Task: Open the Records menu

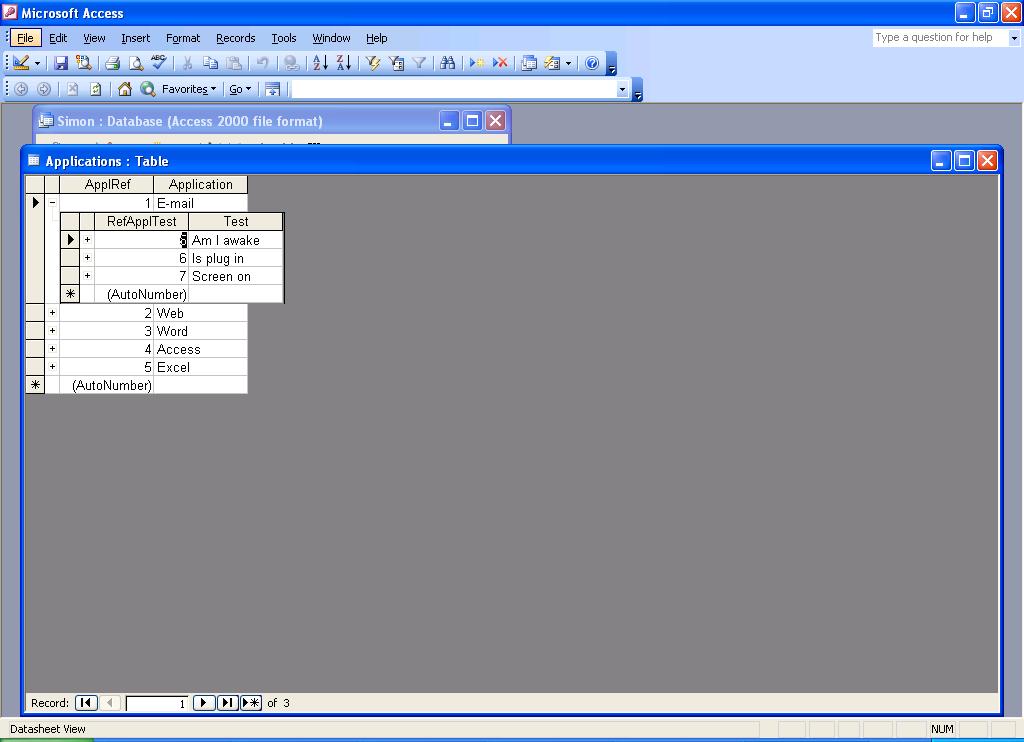Action: 236,38
